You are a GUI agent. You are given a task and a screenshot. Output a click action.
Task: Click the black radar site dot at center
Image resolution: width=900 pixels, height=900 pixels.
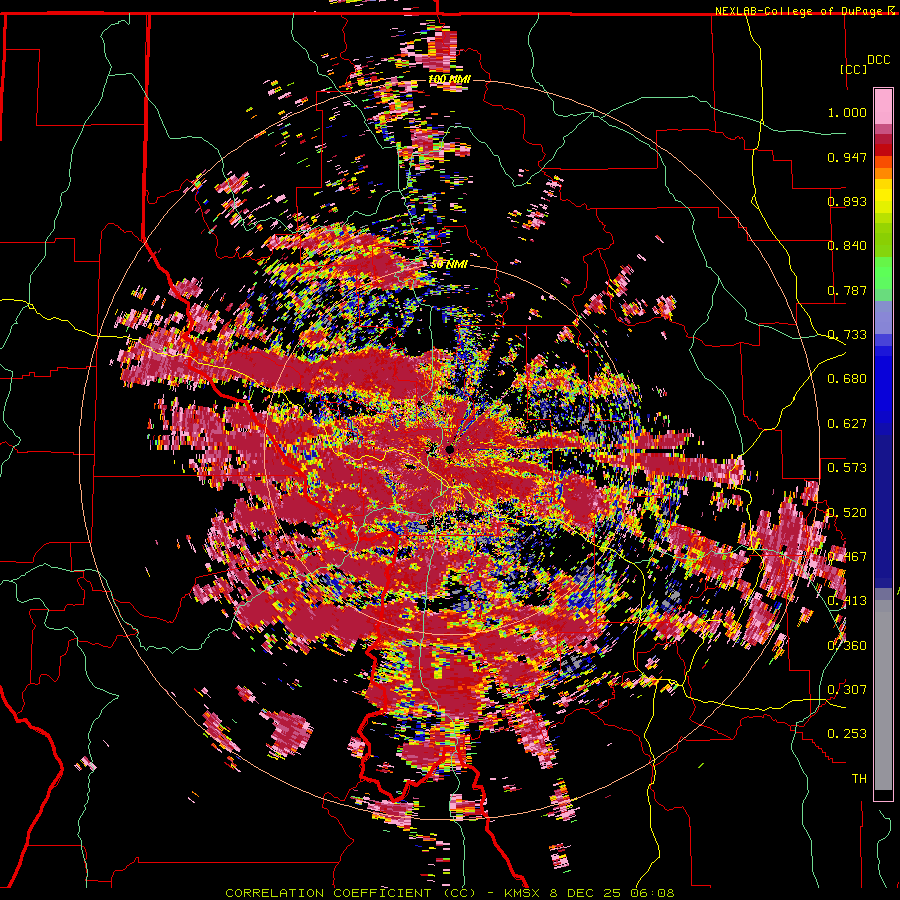coord(450,449)
